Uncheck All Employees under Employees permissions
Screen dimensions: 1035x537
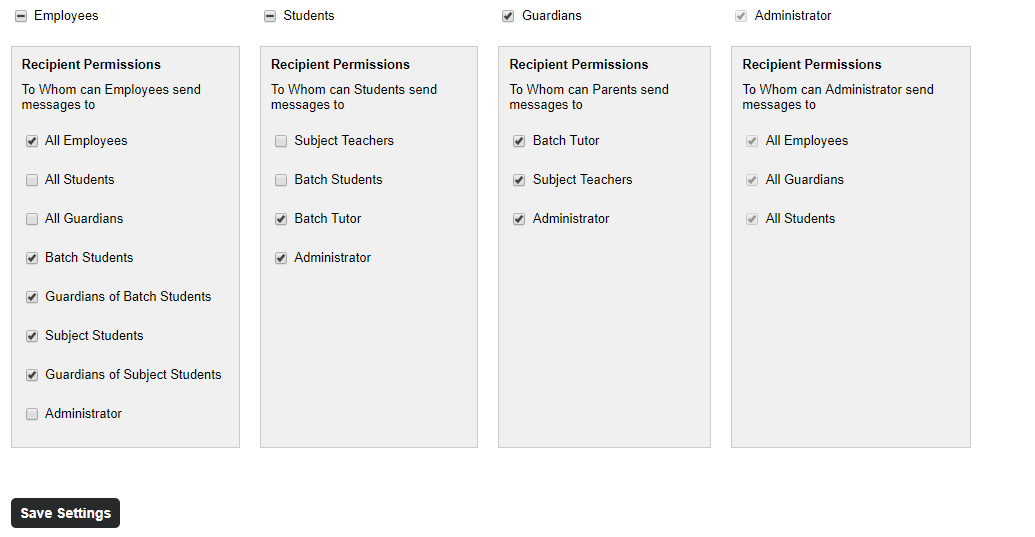[x=32, y=141]
